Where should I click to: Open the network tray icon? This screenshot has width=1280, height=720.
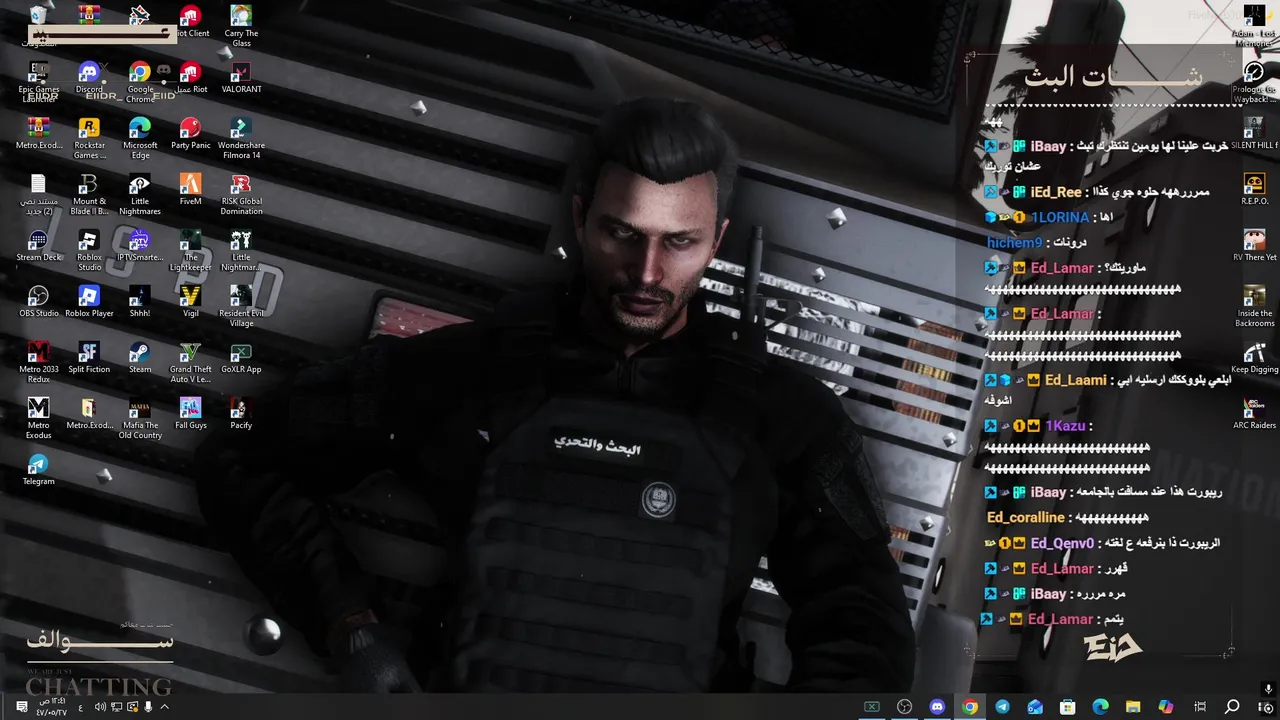click(x=117, y=707)
